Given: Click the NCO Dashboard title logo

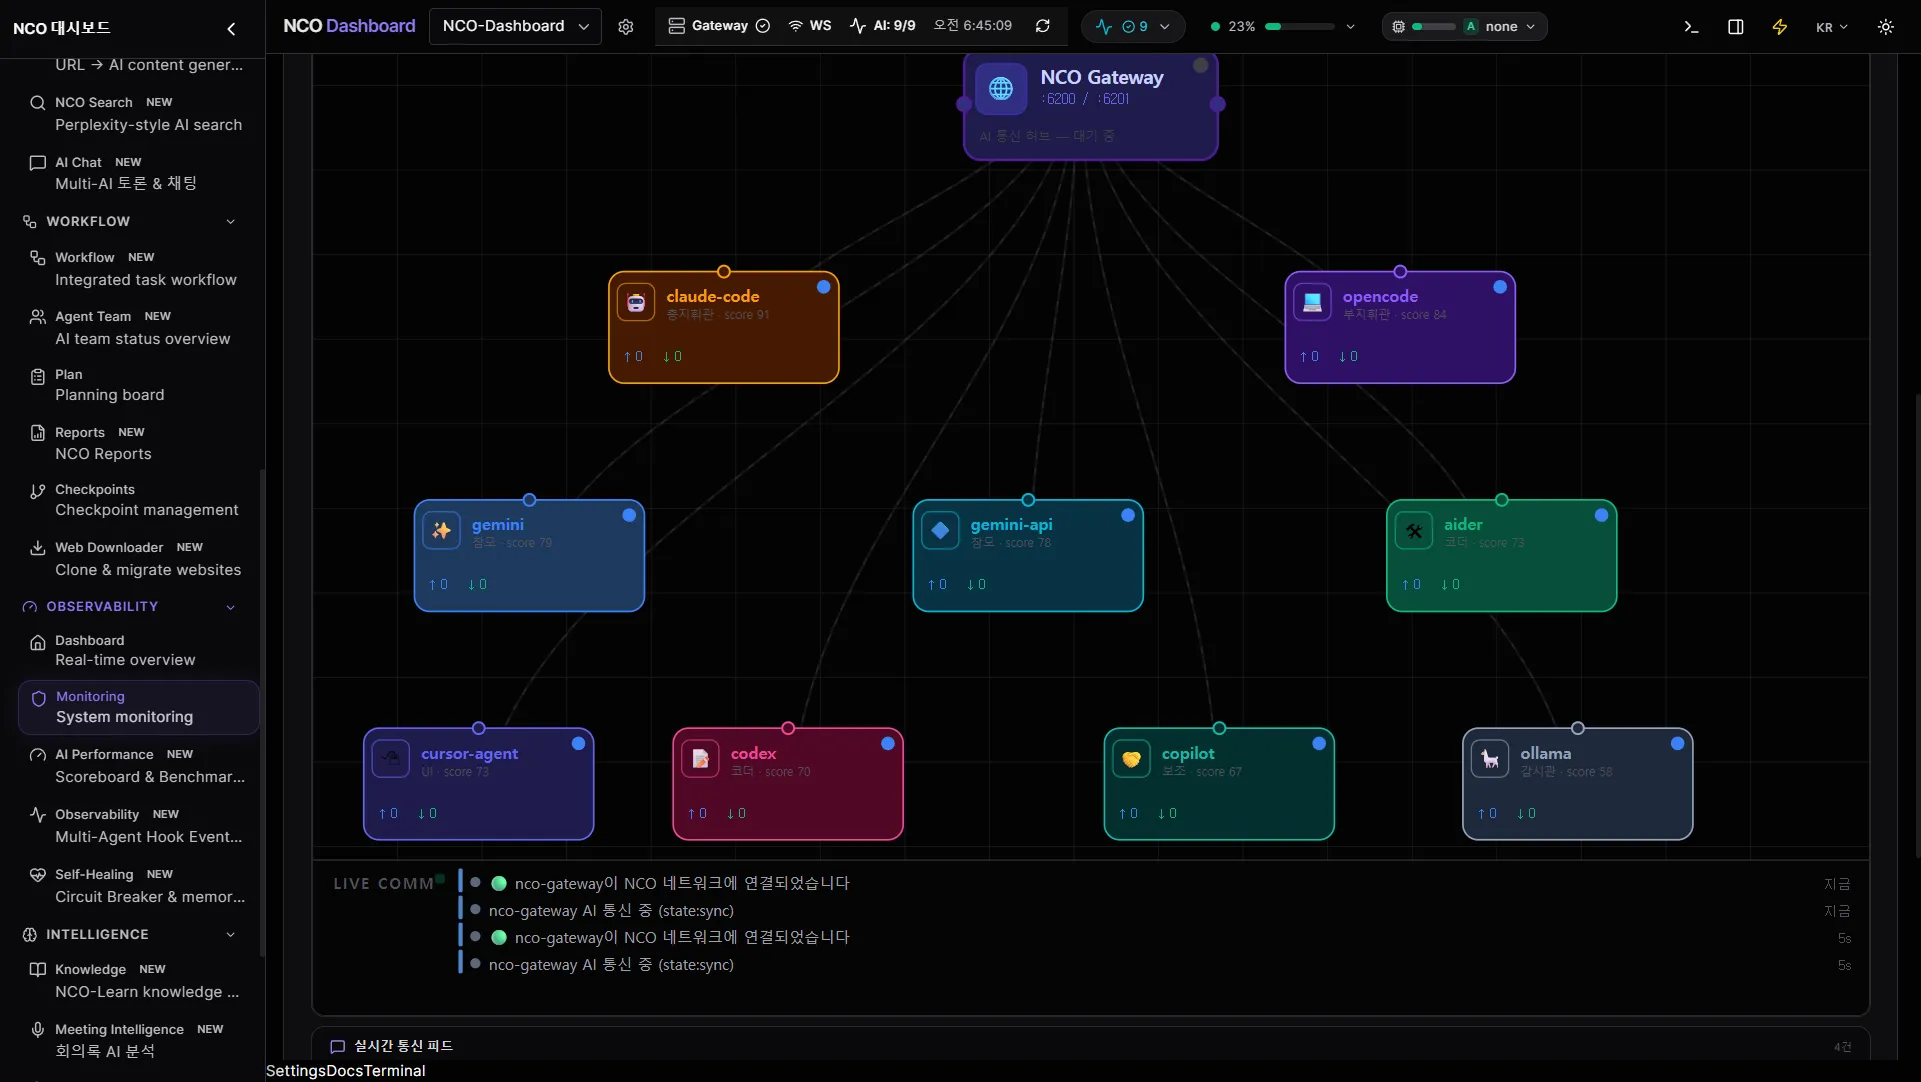Looking at the screenshot, I should click(x=349, y=26).
